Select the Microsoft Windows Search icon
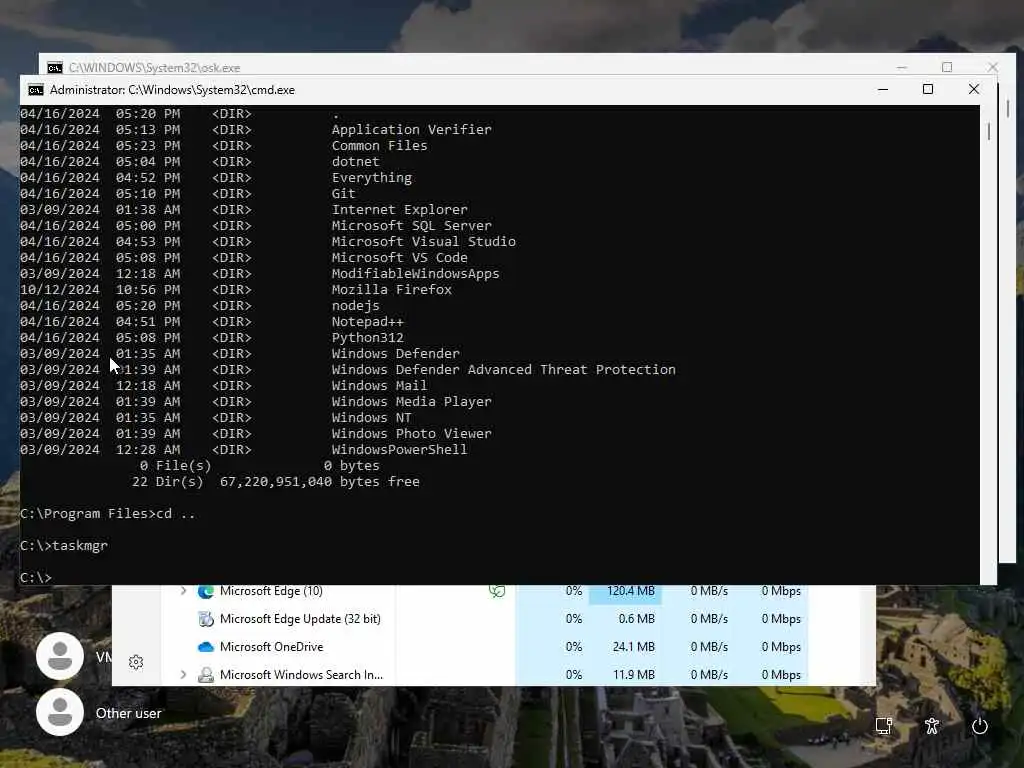Screen dimensions: 1024x768 click(206, 675)
